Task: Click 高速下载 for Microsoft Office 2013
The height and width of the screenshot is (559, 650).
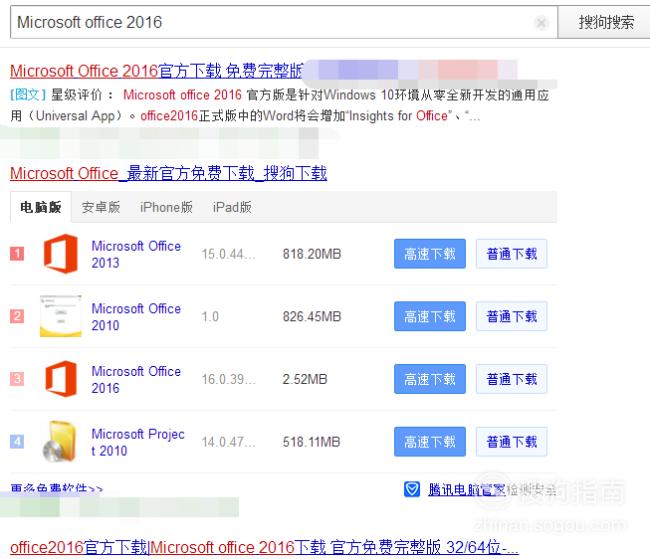Action: tap(430, 254)
